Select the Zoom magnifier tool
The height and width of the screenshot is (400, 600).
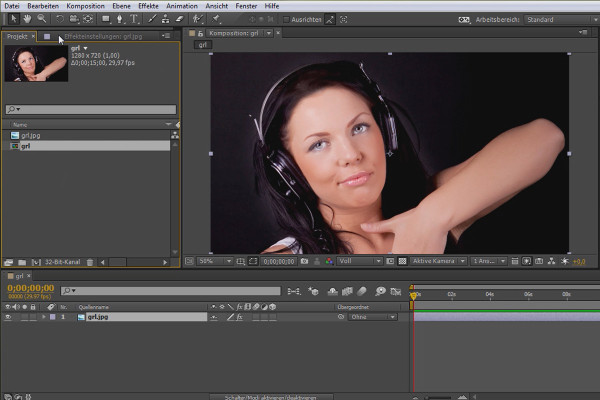[42, 19]
